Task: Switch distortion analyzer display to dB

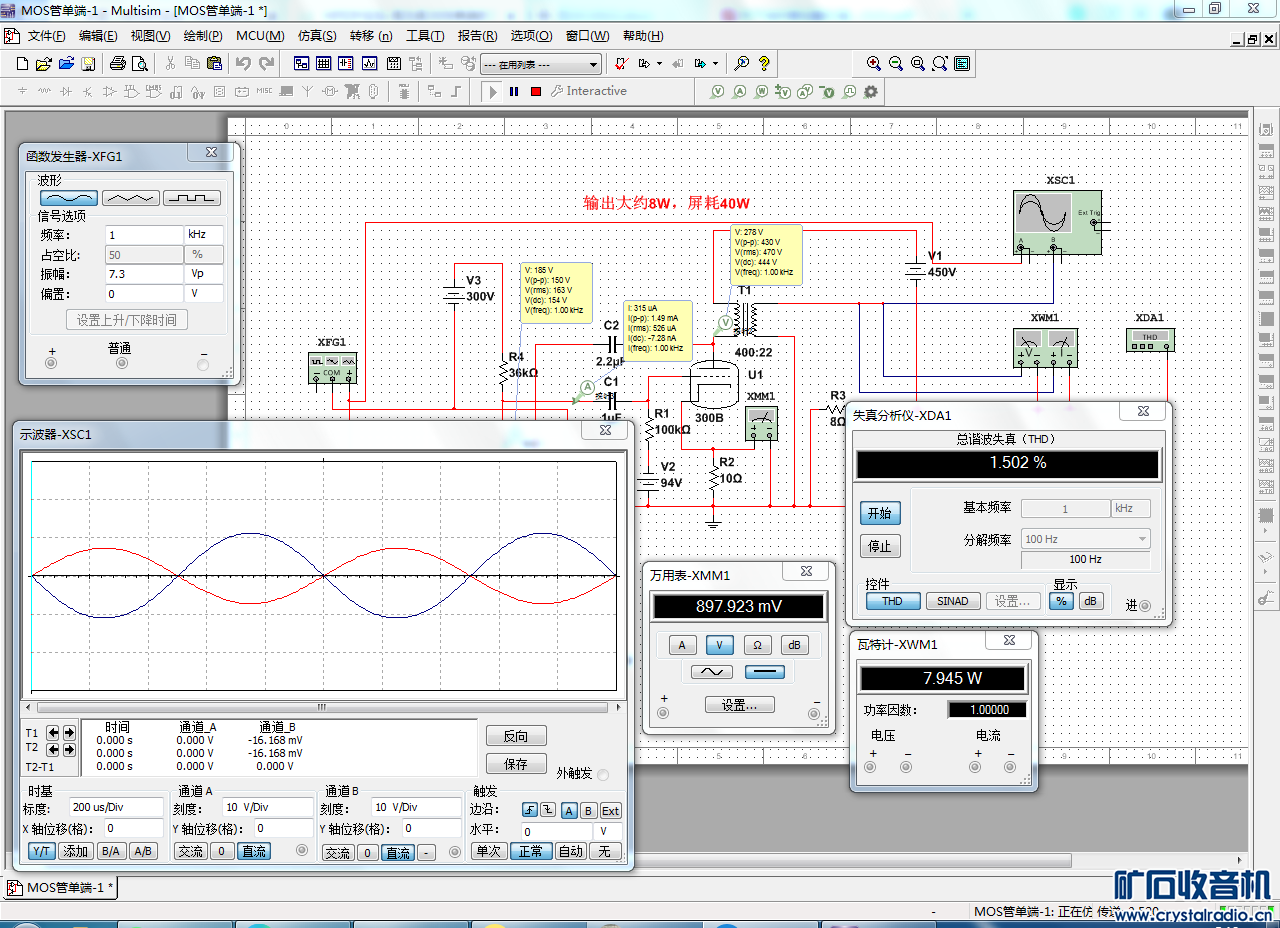Action: pyautogui.click(x=1091, y=601)
